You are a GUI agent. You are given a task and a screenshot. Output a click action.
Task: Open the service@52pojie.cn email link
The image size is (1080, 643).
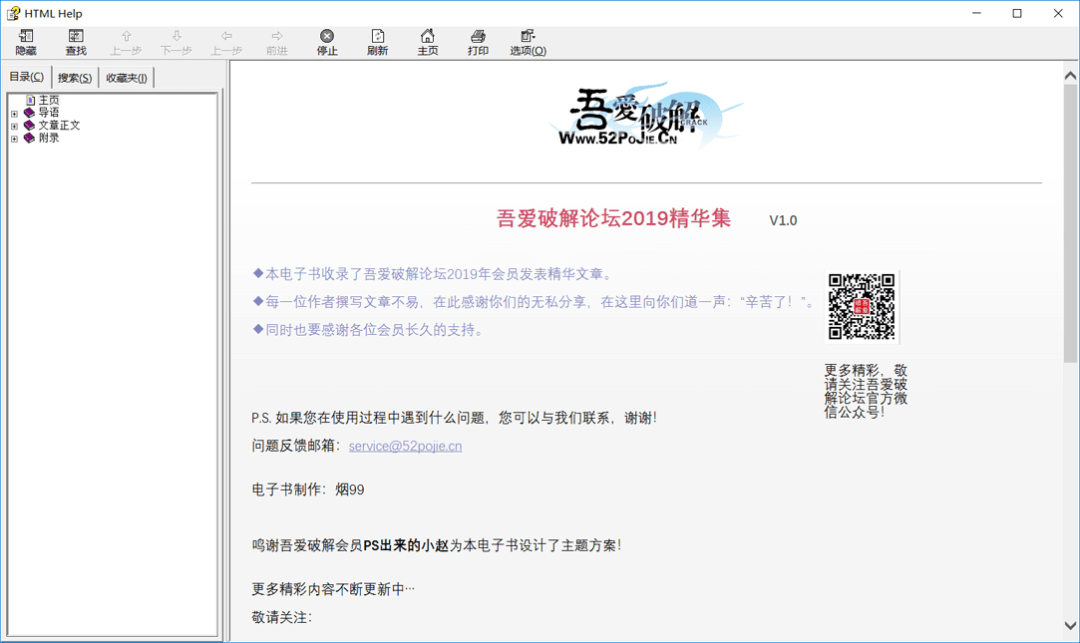pos(404,445)
